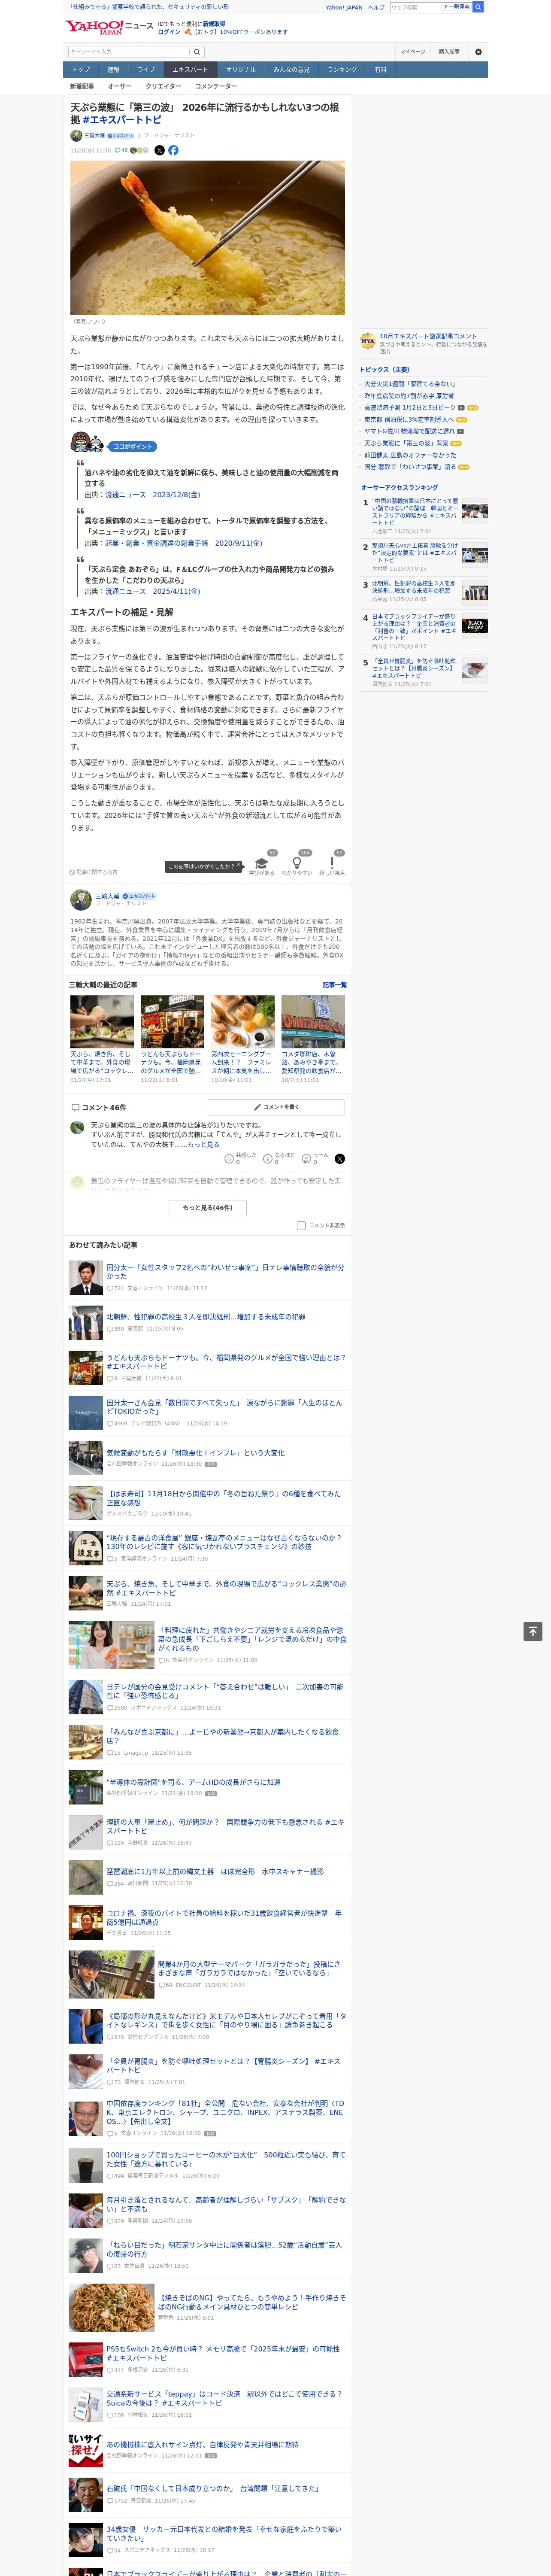Toggle the コメント非表示 checkbox
The image size is (551, 2576).
(x=301, y=1225)
